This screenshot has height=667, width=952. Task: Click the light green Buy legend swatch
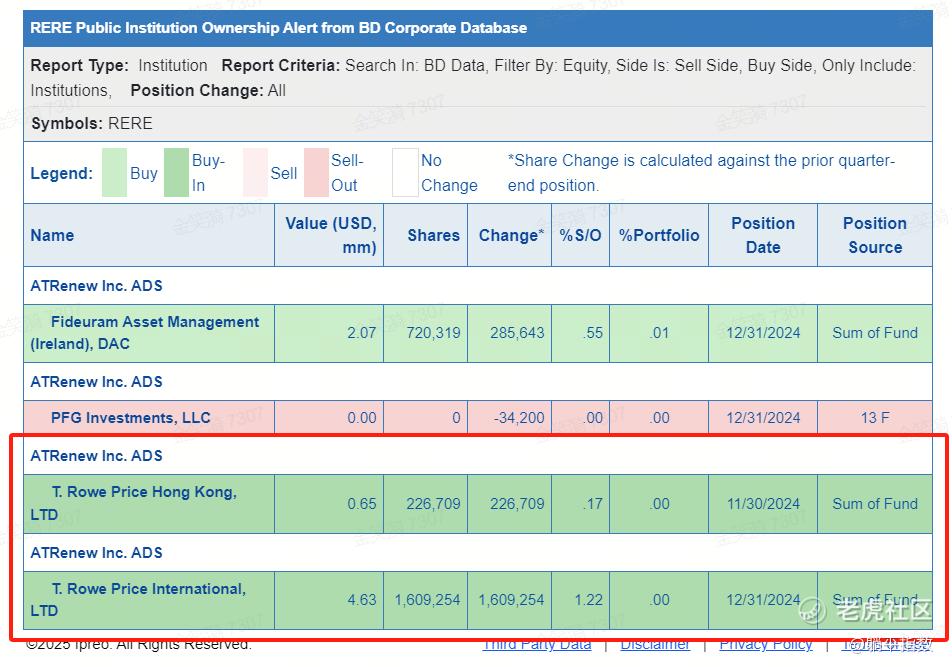pos(114,173)
